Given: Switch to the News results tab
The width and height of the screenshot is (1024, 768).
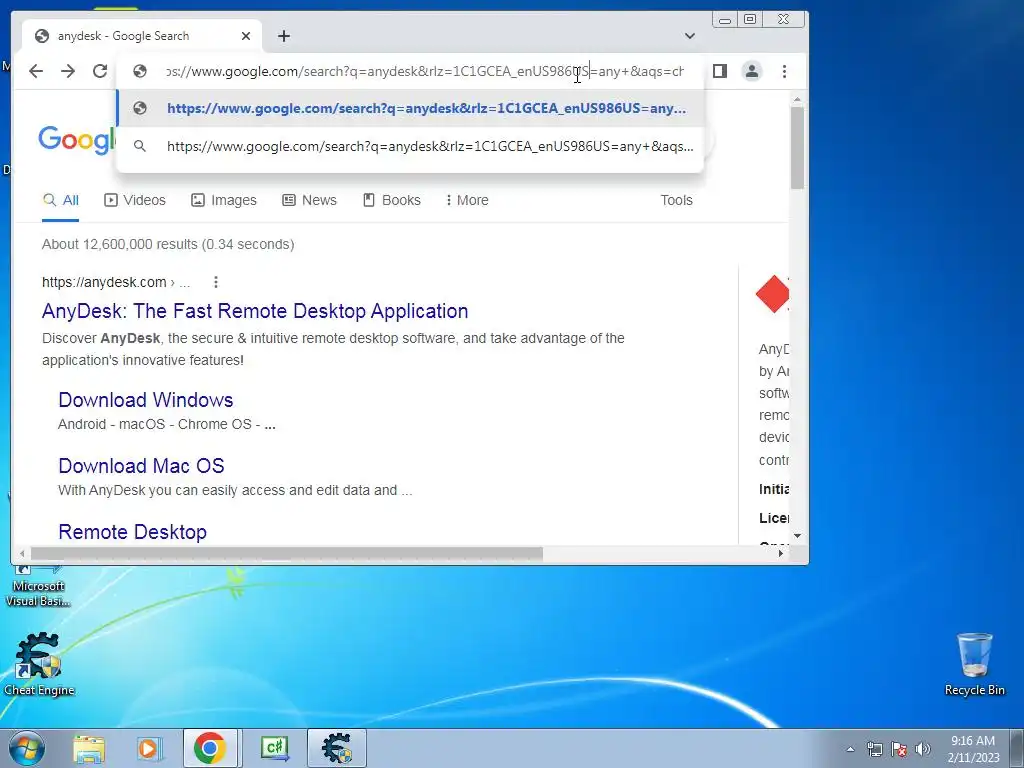Looking at the screenshot, I should 310,200.
